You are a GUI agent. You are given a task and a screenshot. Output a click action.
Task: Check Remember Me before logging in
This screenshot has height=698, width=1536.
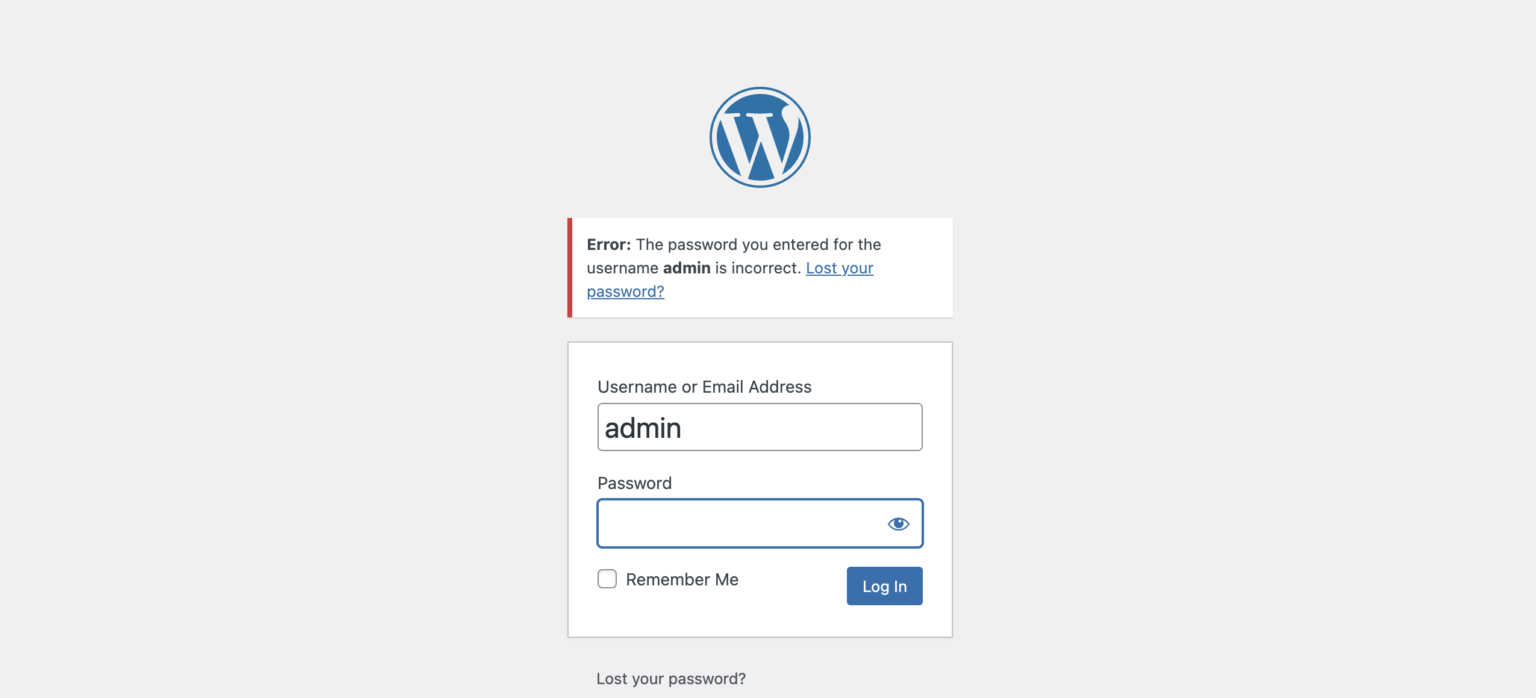tap(607, 578)
